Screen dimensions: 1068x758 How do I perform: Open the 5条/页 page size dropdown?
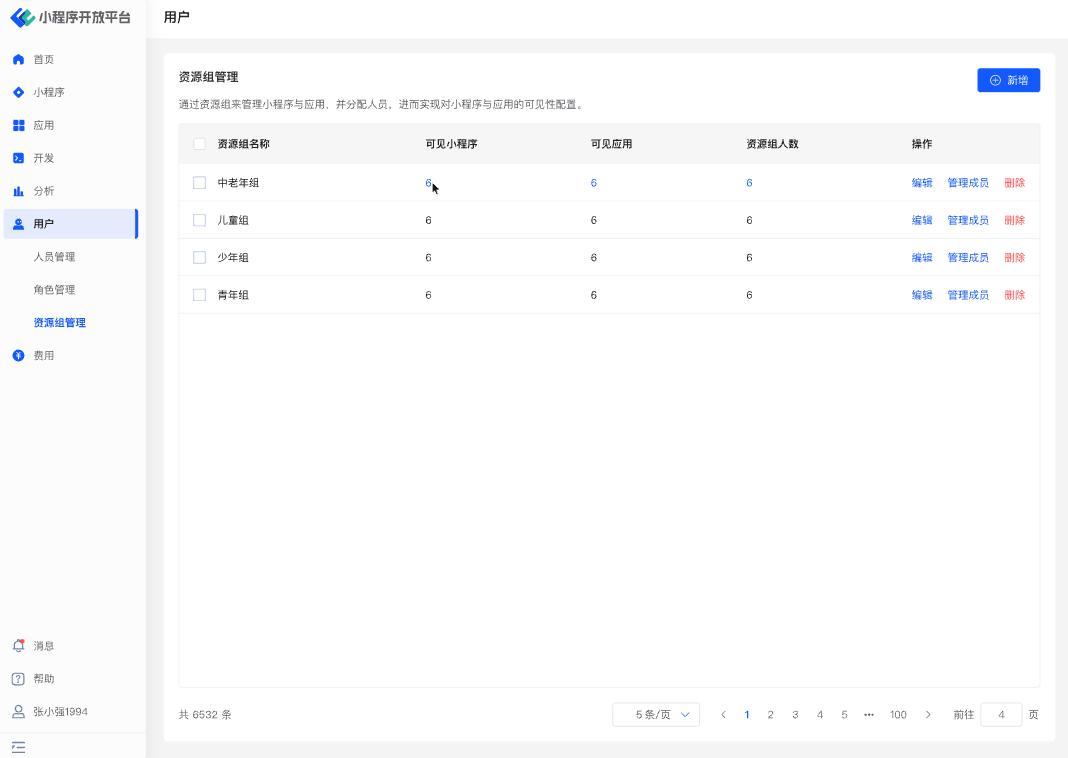pyautogui.click(x=656, y=715)
